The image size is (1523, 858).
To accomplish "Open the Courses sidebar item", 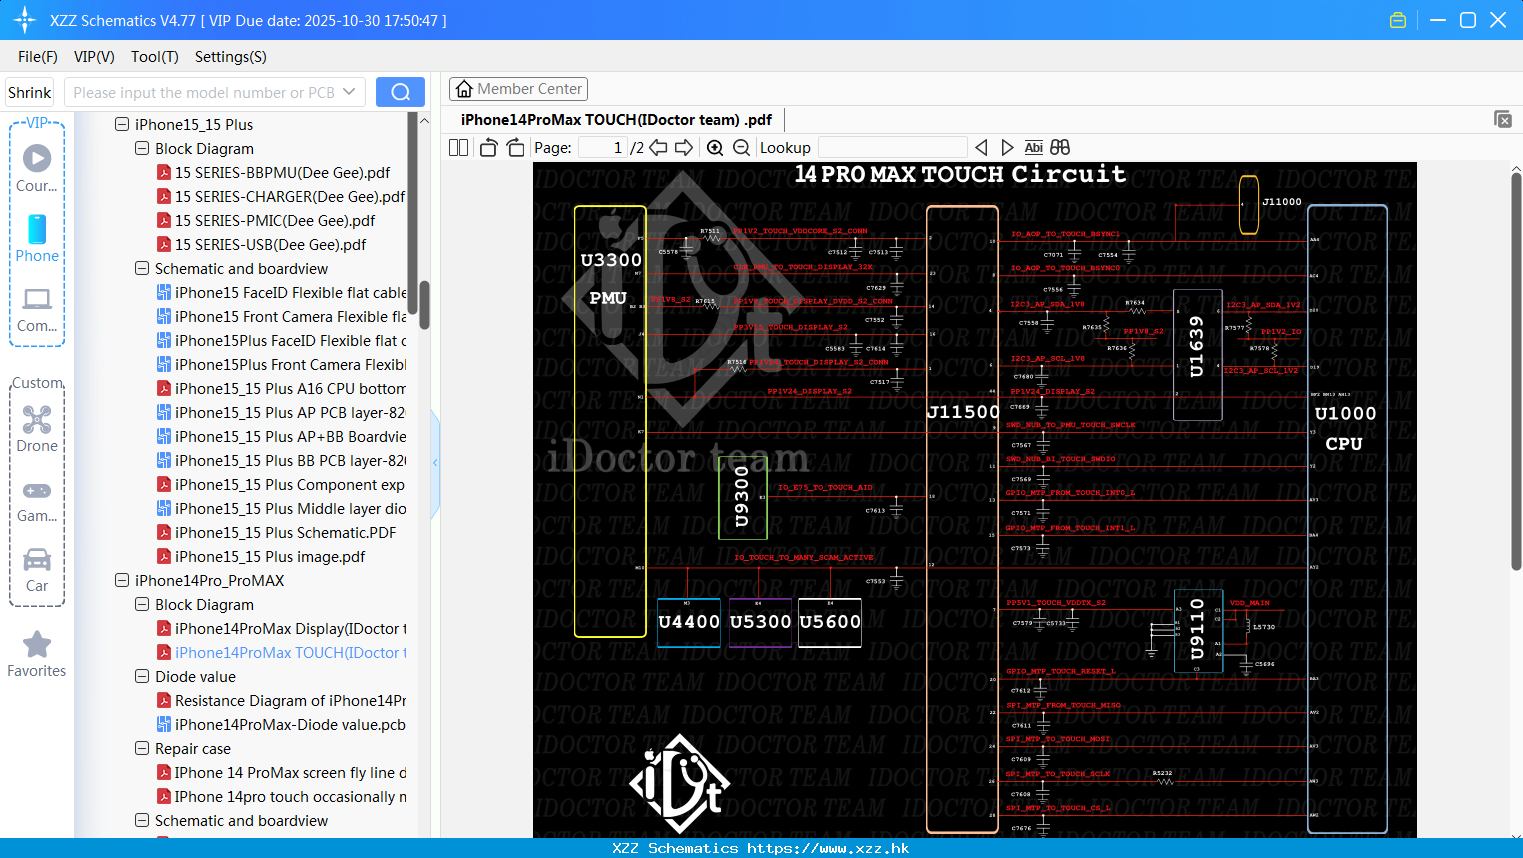I will point(37,168).
